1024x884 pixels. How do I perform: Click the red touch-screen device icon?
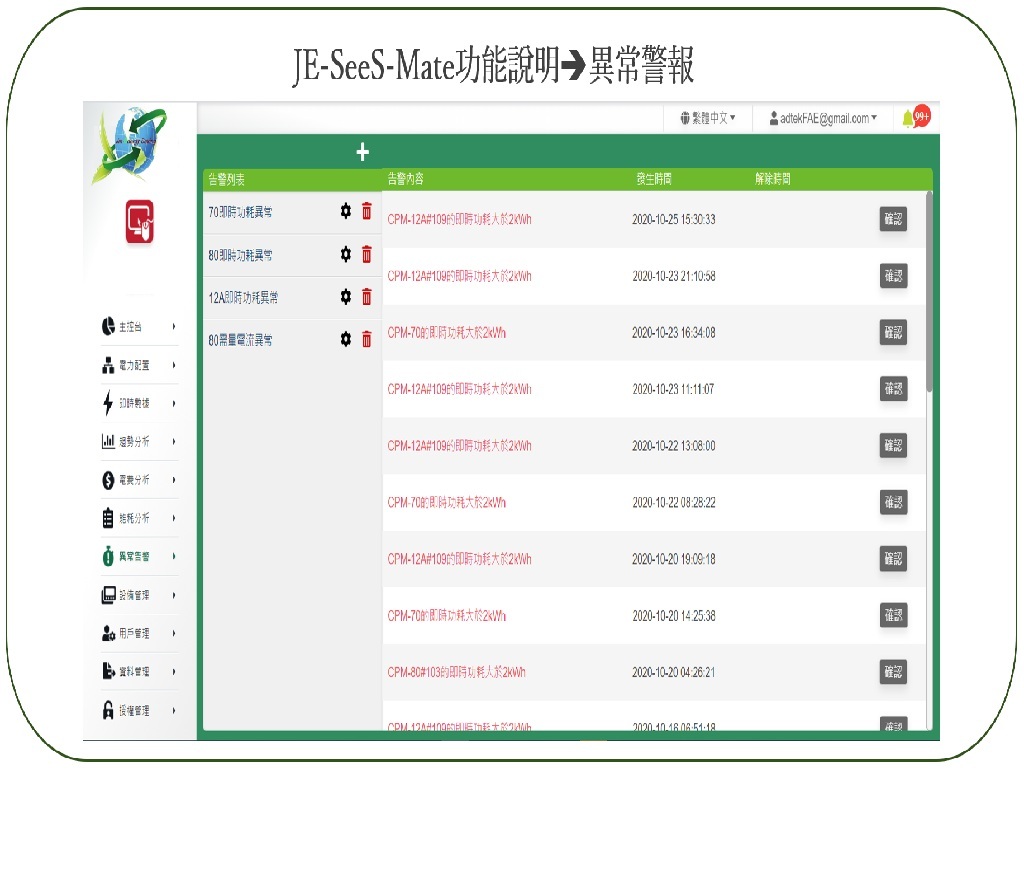(140, 221)
